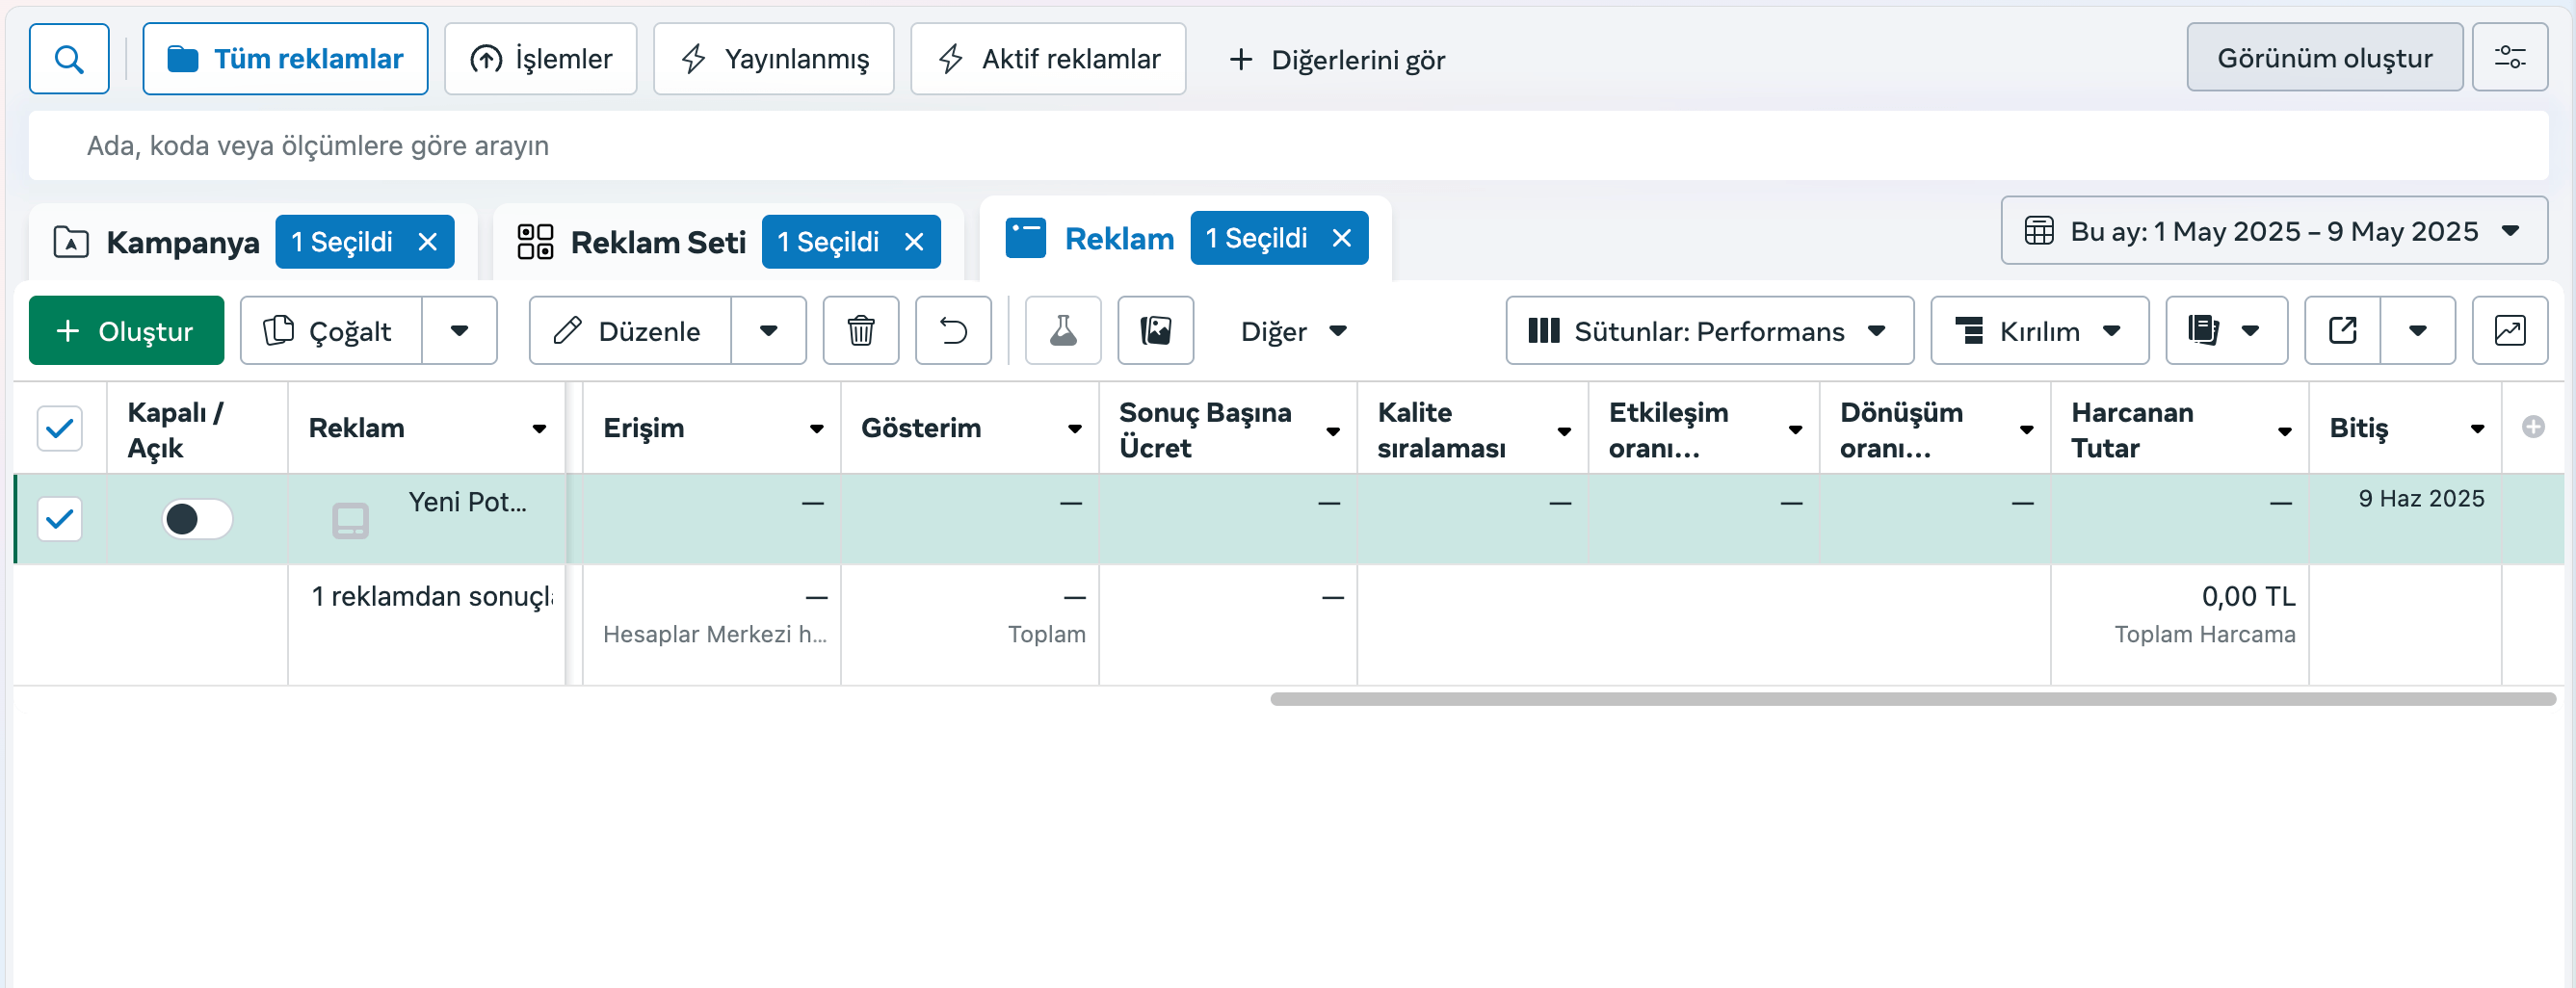Viewport: 2576px width, 988px height.
Task: Switch to the Yayınlanmış view
Action: tap(773, 59)
